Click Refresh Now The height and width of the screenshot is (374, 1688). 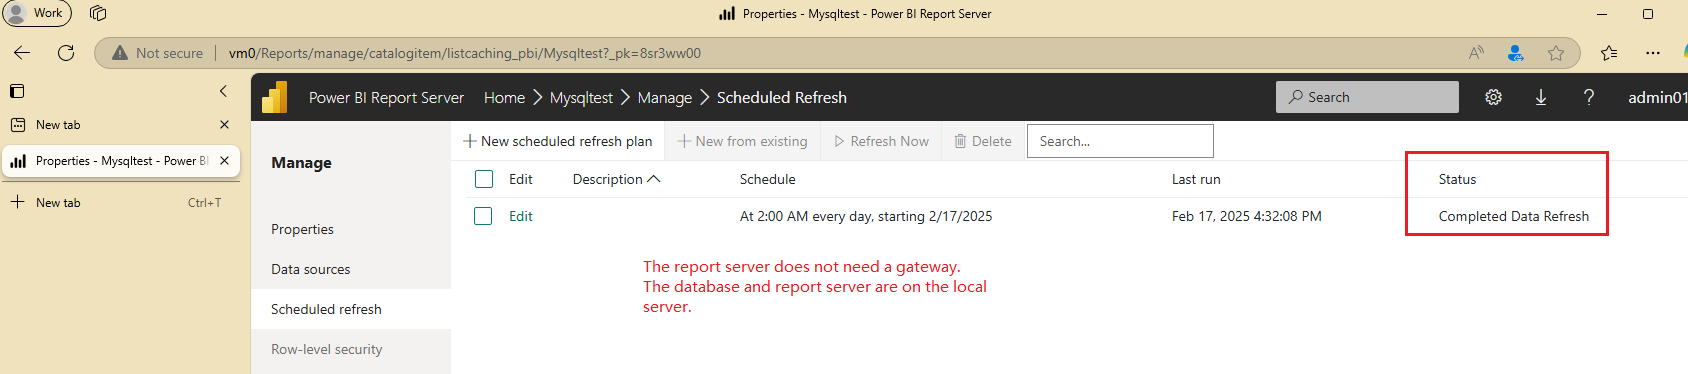[x=881, y=141]
